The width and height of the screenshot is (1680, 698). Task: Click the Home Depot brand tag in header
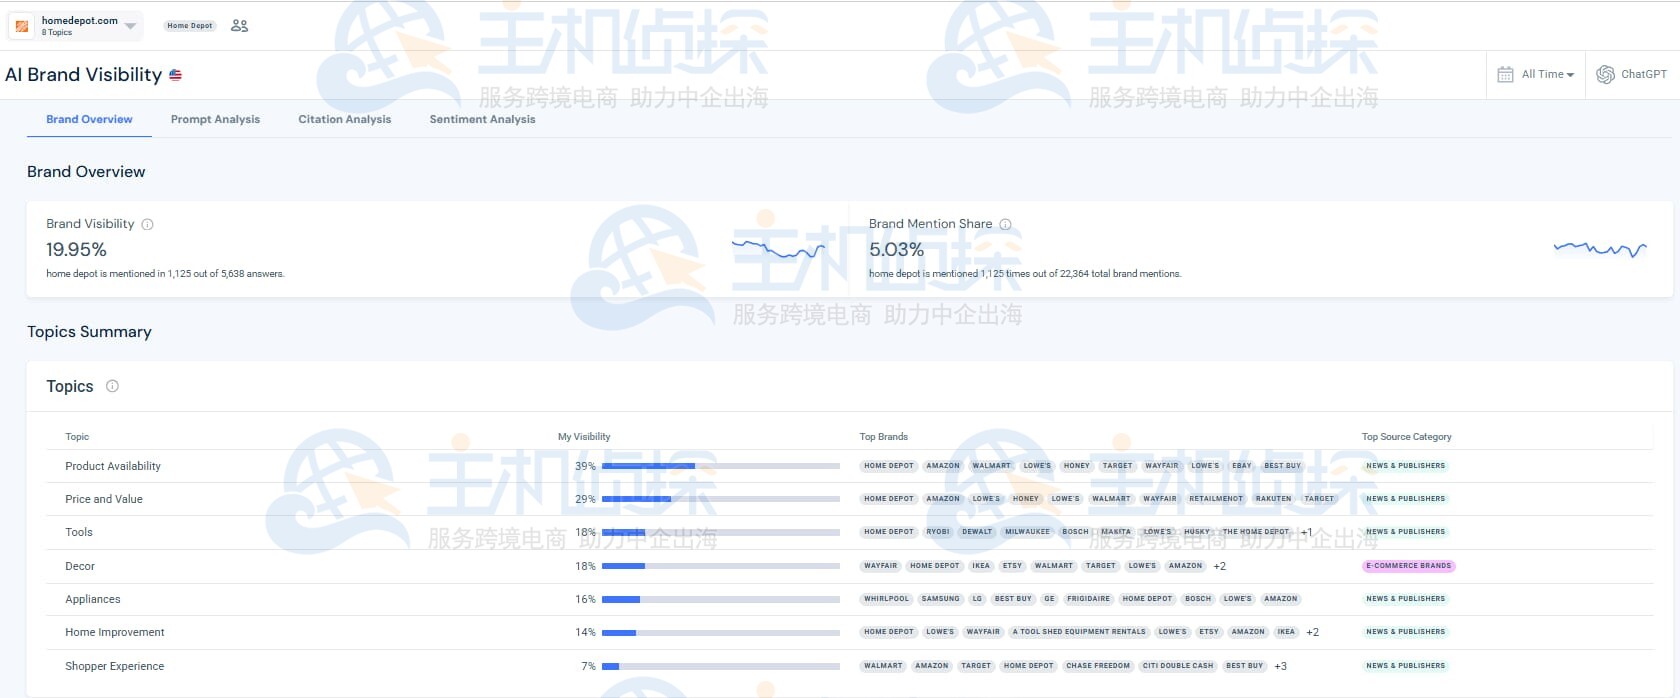click(190, 26)
